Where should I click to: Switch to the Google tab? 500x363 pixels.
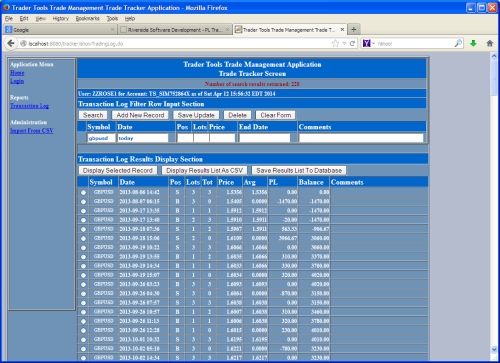(60, 30)
